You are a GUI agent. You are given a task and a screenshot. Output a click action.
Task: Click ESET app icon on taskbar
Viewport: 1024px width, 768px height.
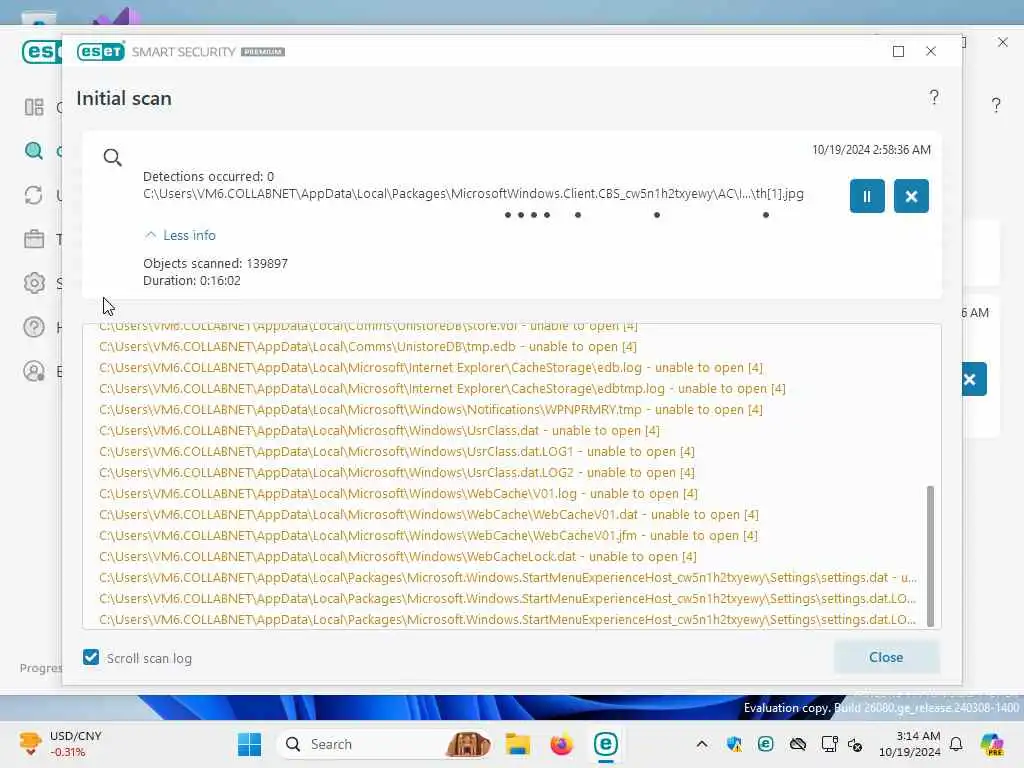click(x=605, y=744)
